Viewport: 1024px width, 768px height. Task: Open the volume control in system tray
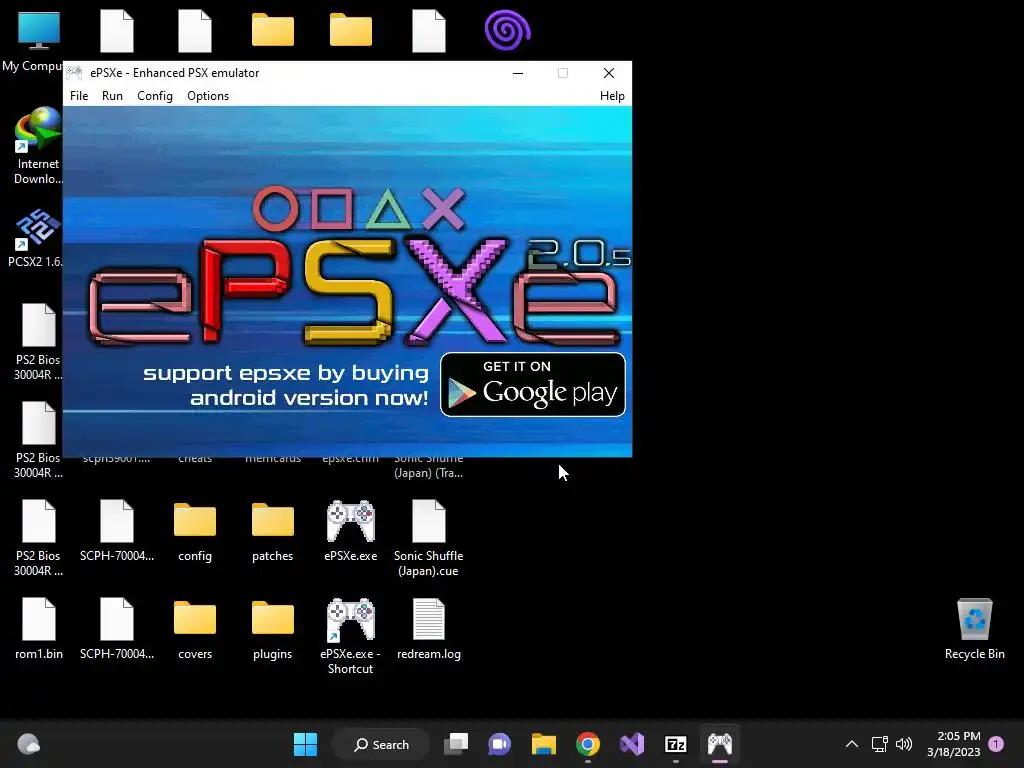point(904,744)
